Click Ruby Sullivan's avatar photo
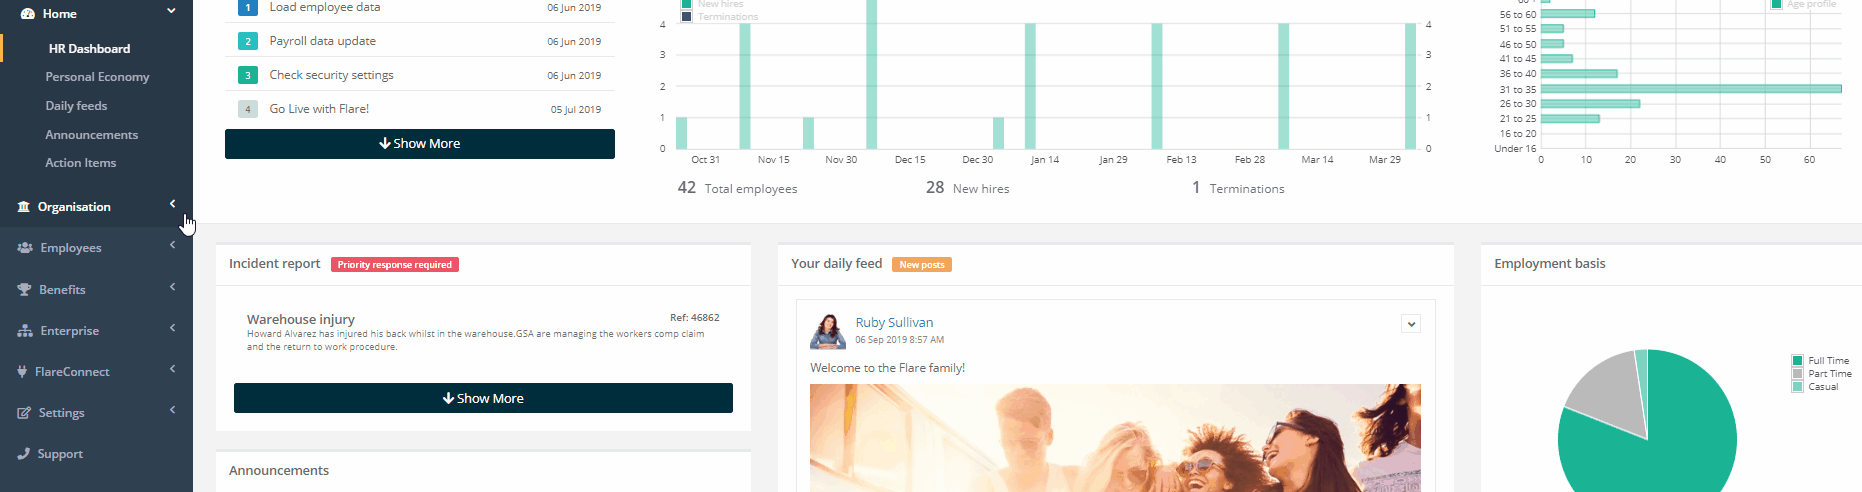The height and width of the screenshot is (492, 1862). pyautogui.click(x=828, y=331)
